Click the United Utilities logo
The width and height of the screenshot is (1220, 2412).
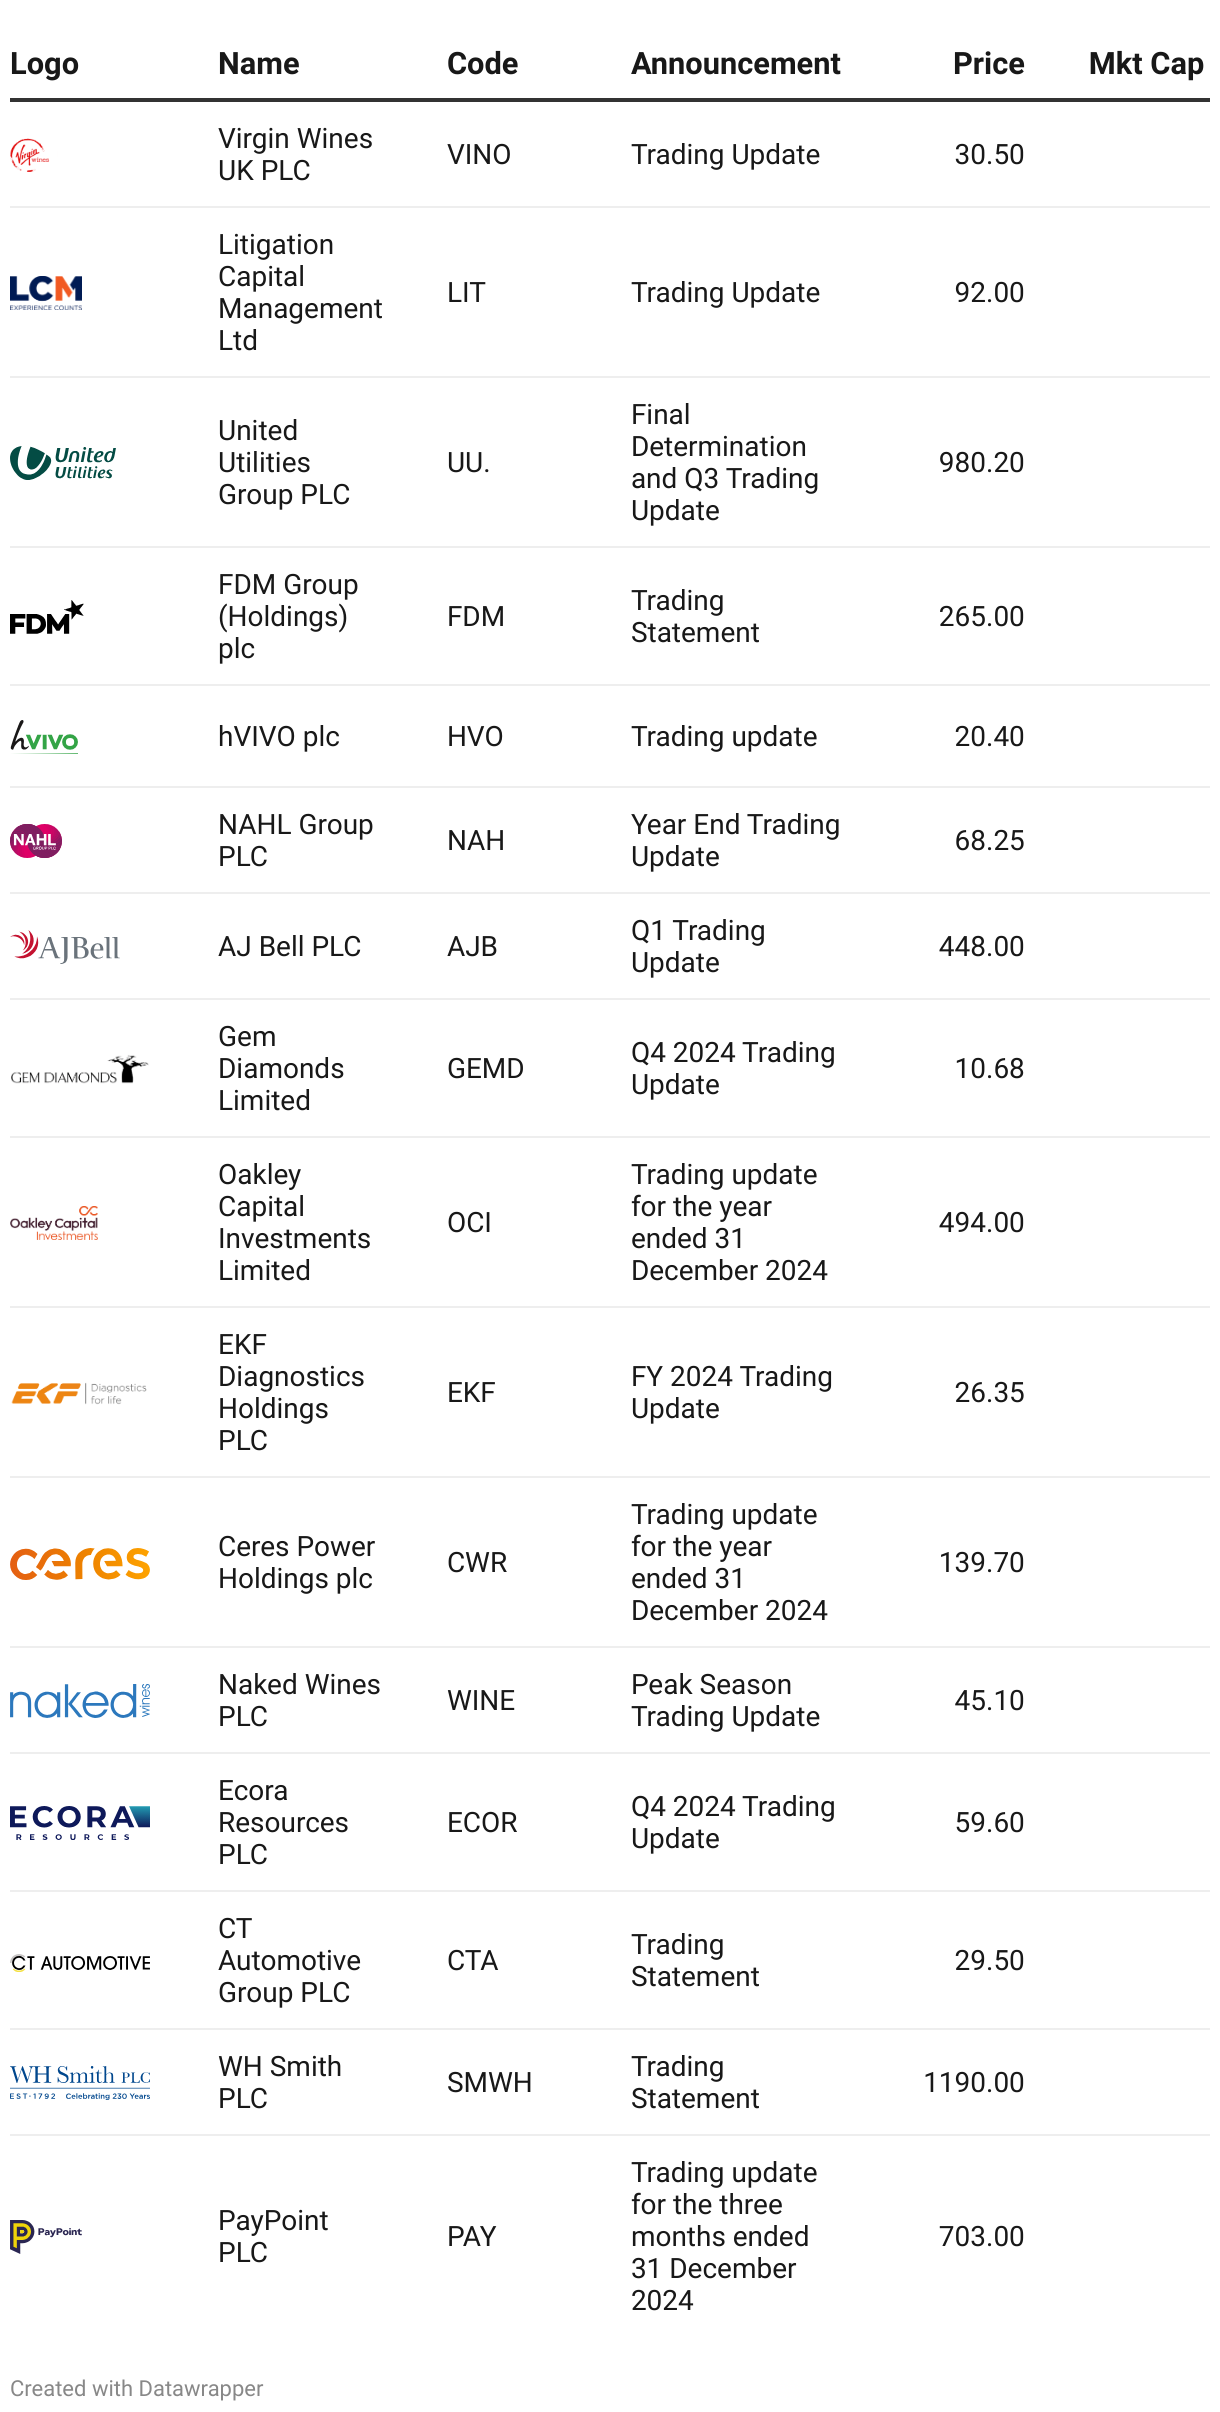(x=63, y=462)
